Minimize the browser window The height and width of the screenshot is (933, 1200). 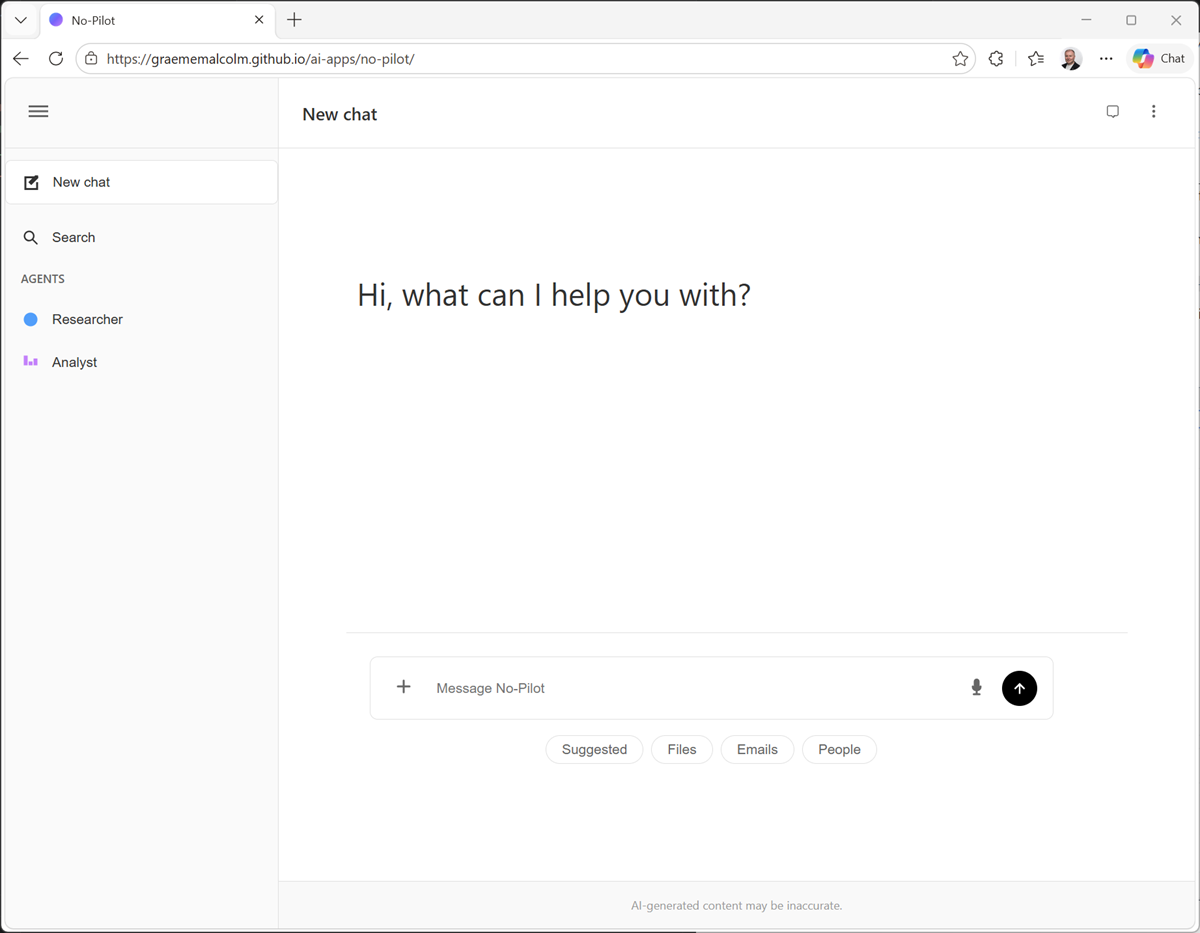pyautogui.click(x=1086, y=20)
